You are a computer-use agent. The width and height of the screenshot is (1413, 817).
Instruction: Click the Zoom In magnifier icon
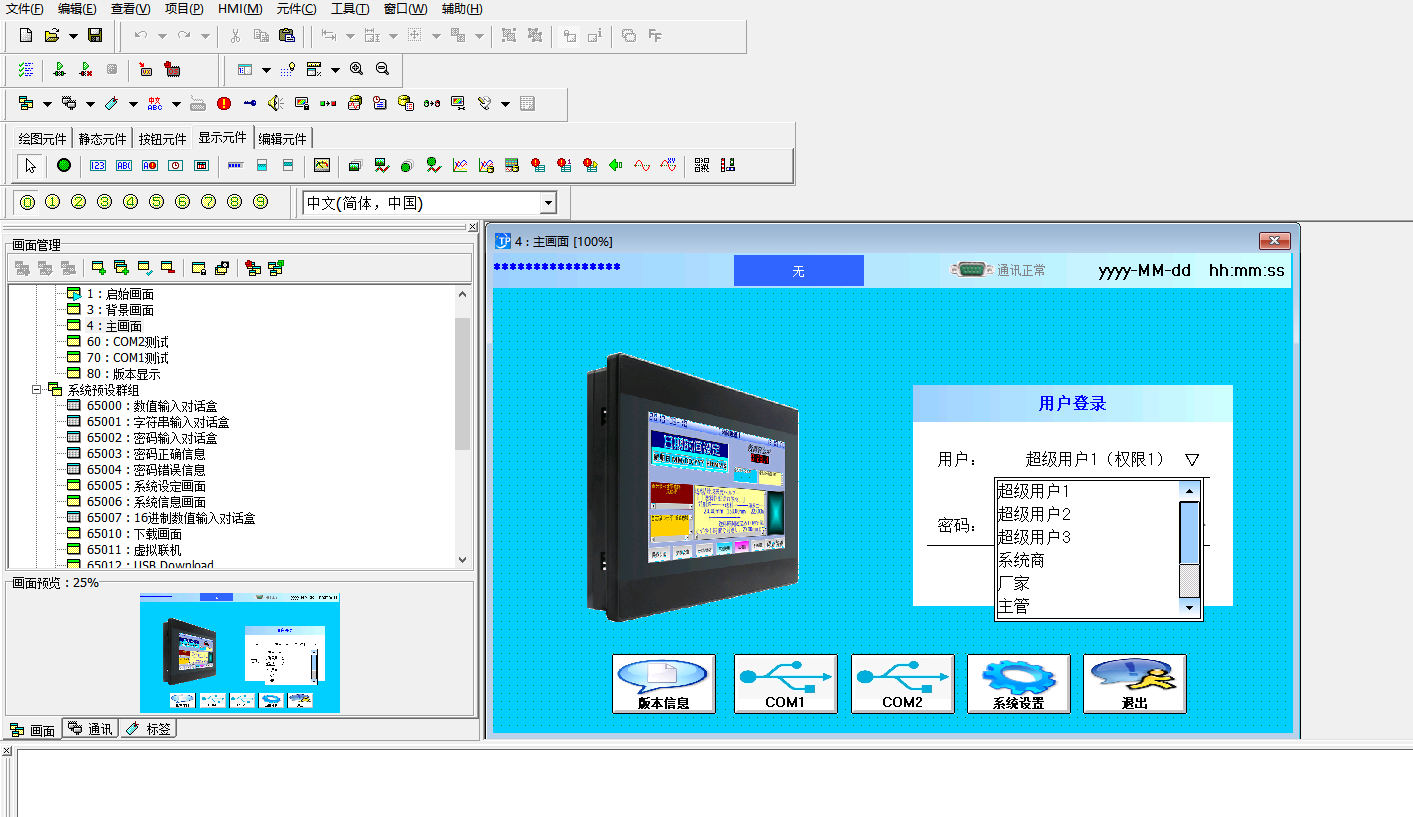point(357,69)
